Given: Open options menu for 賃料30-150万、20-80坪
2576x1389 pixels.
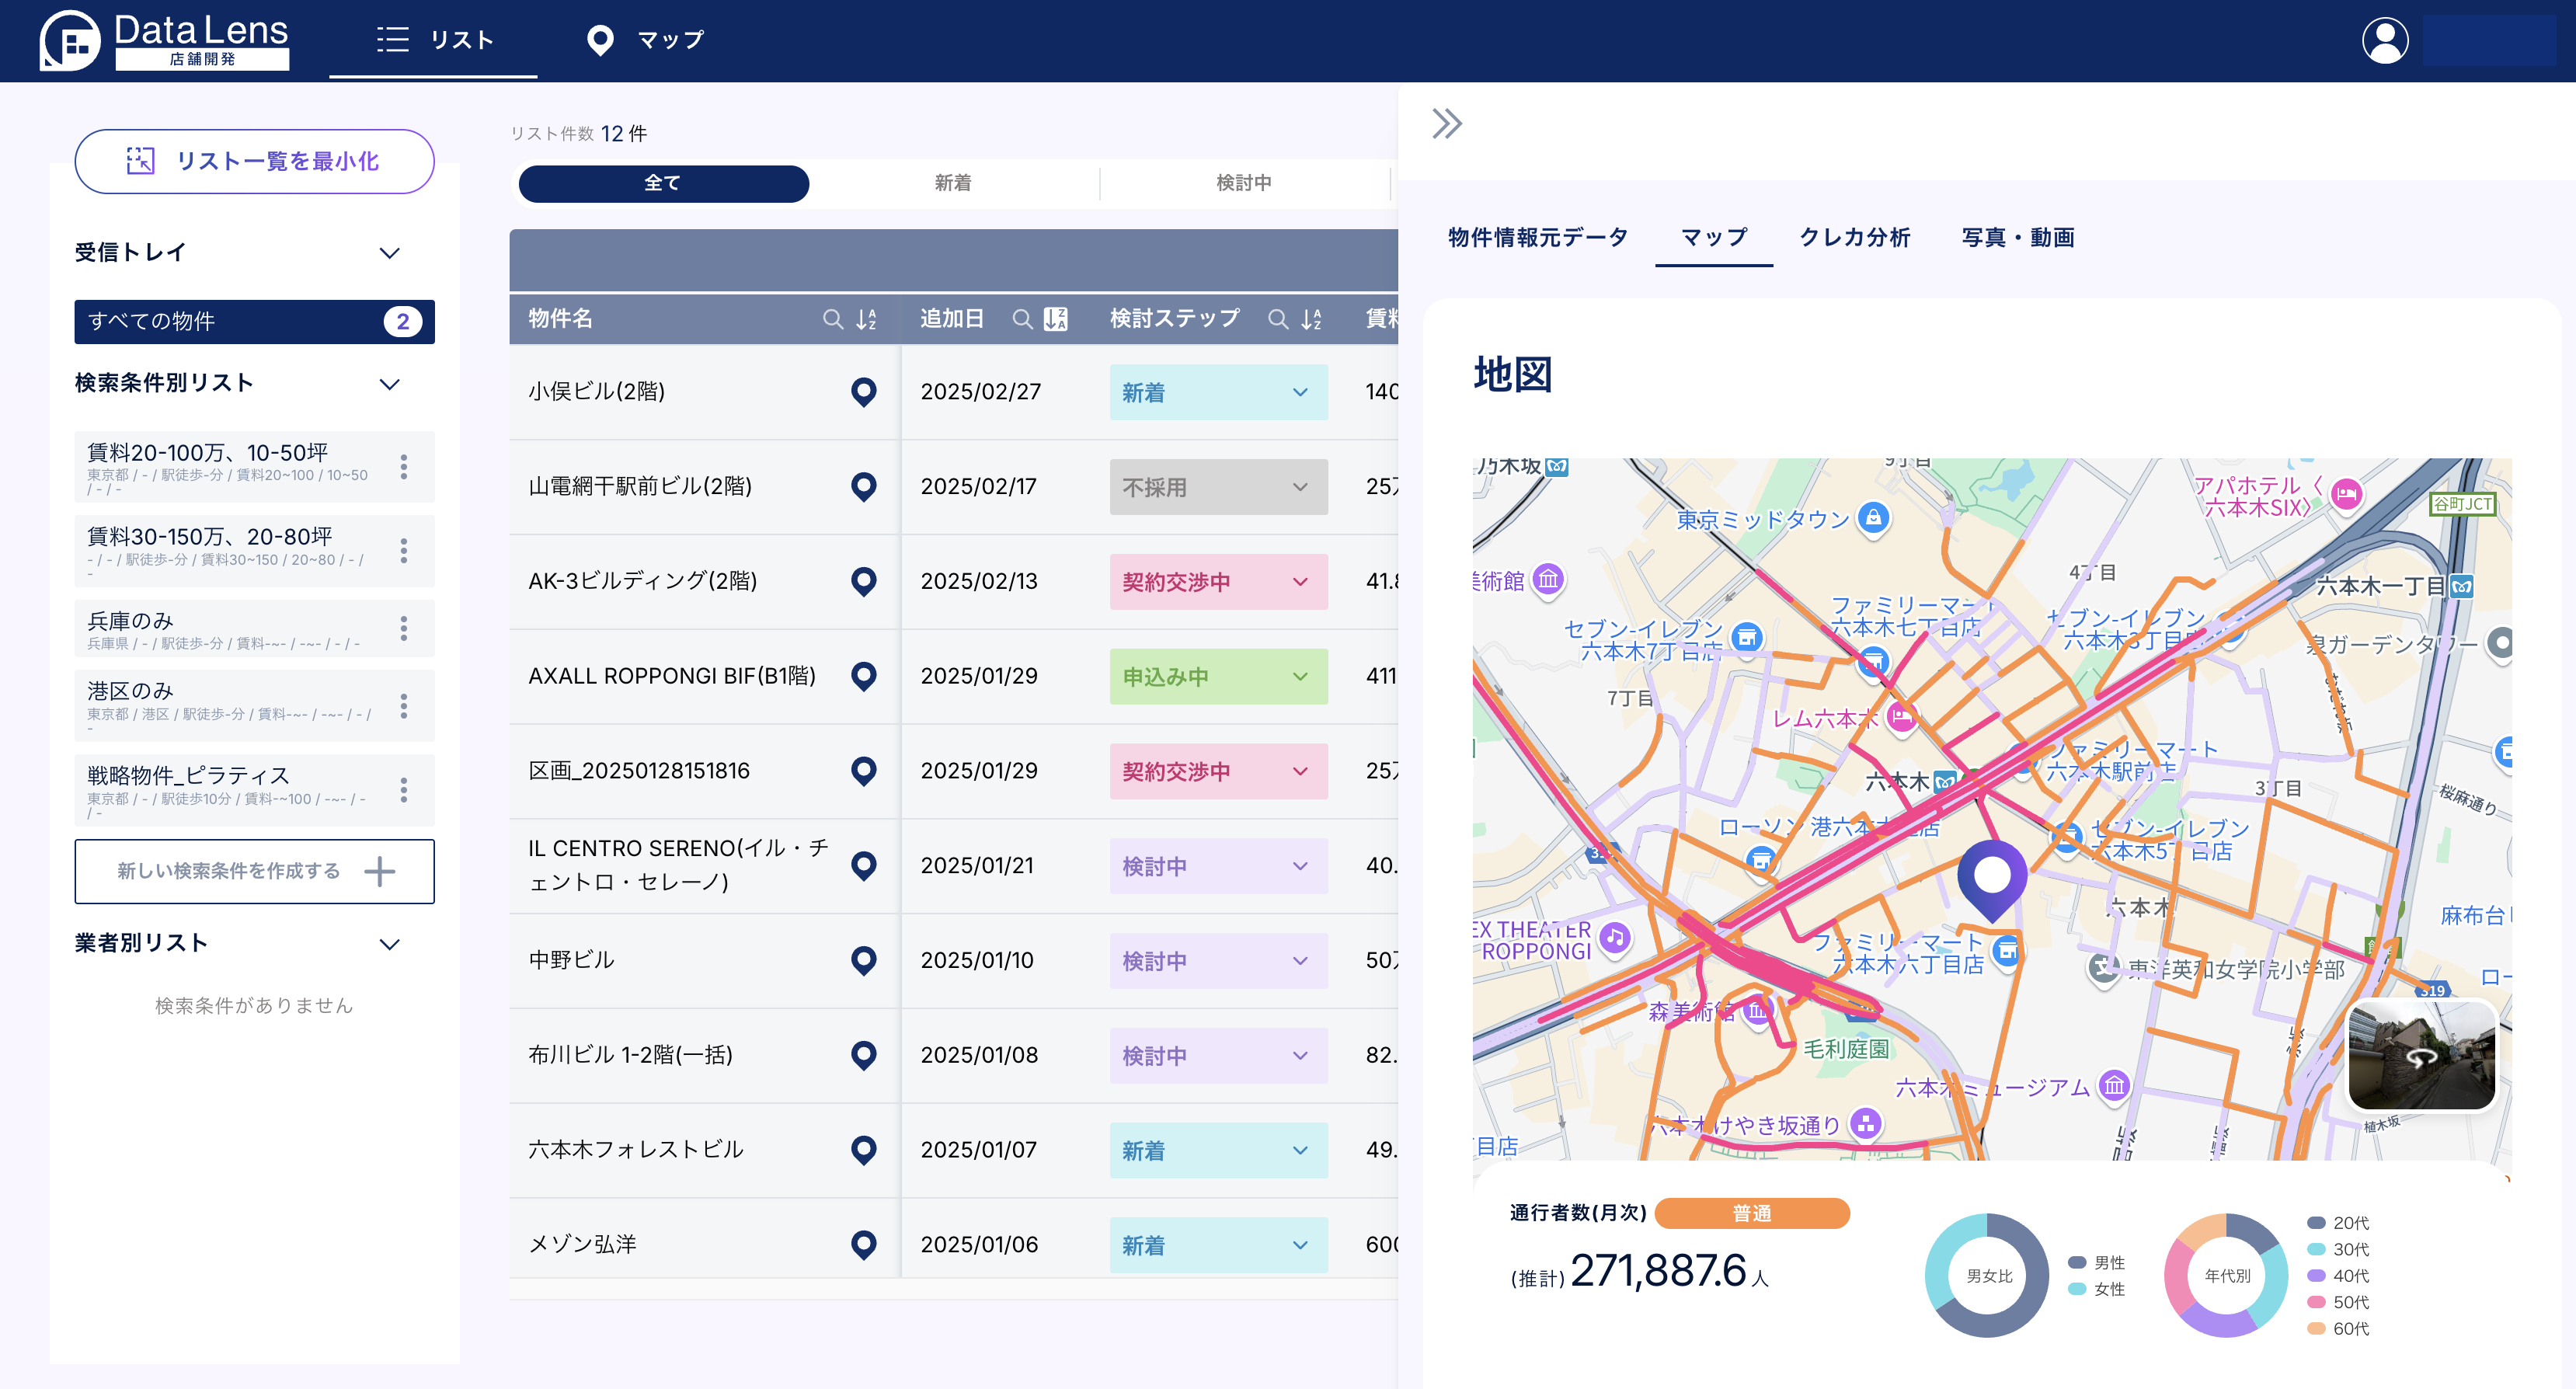Looking at the screenshot, I should 404,551.
